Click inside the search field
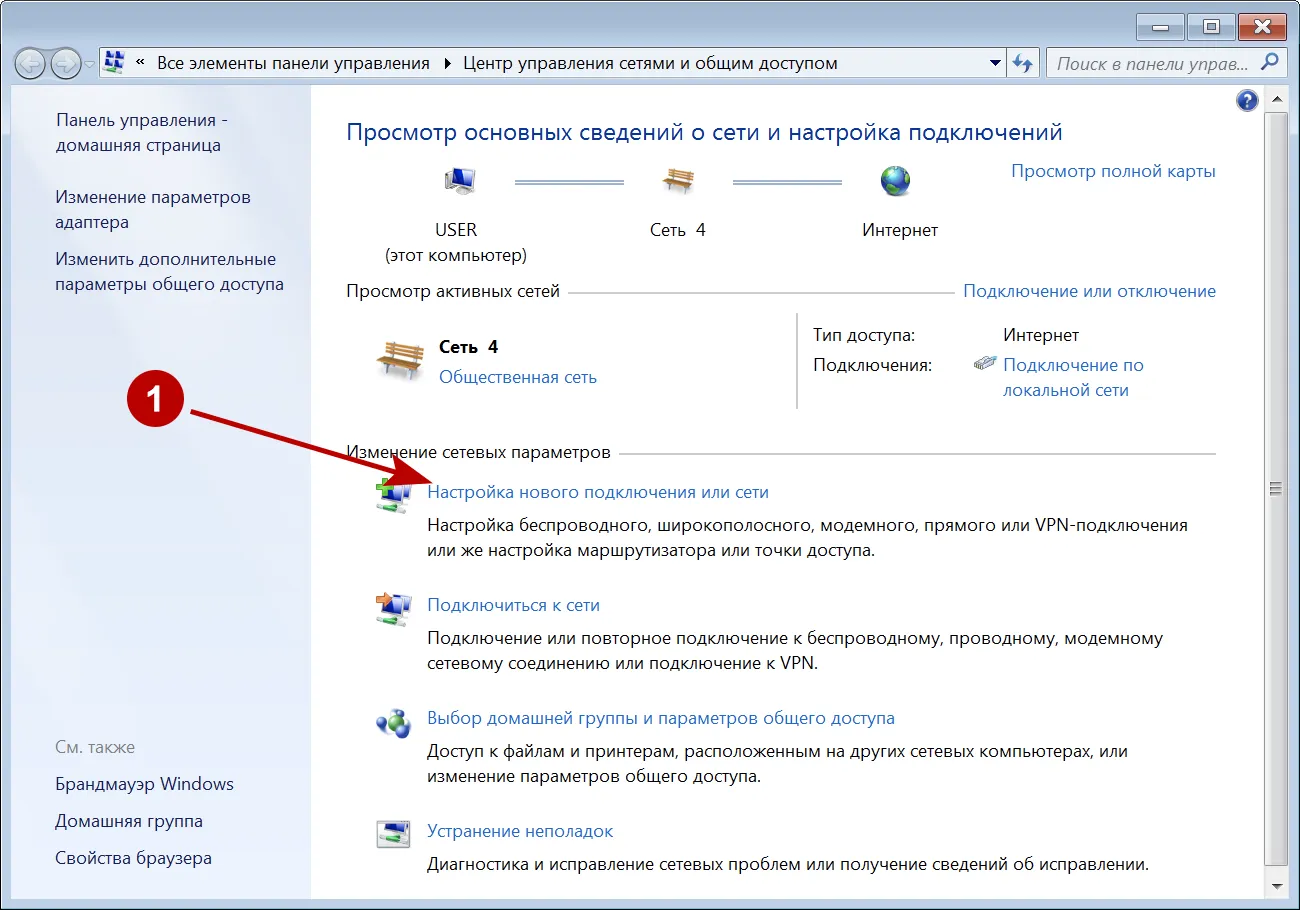1300x910 pixels. (1150, 62)
